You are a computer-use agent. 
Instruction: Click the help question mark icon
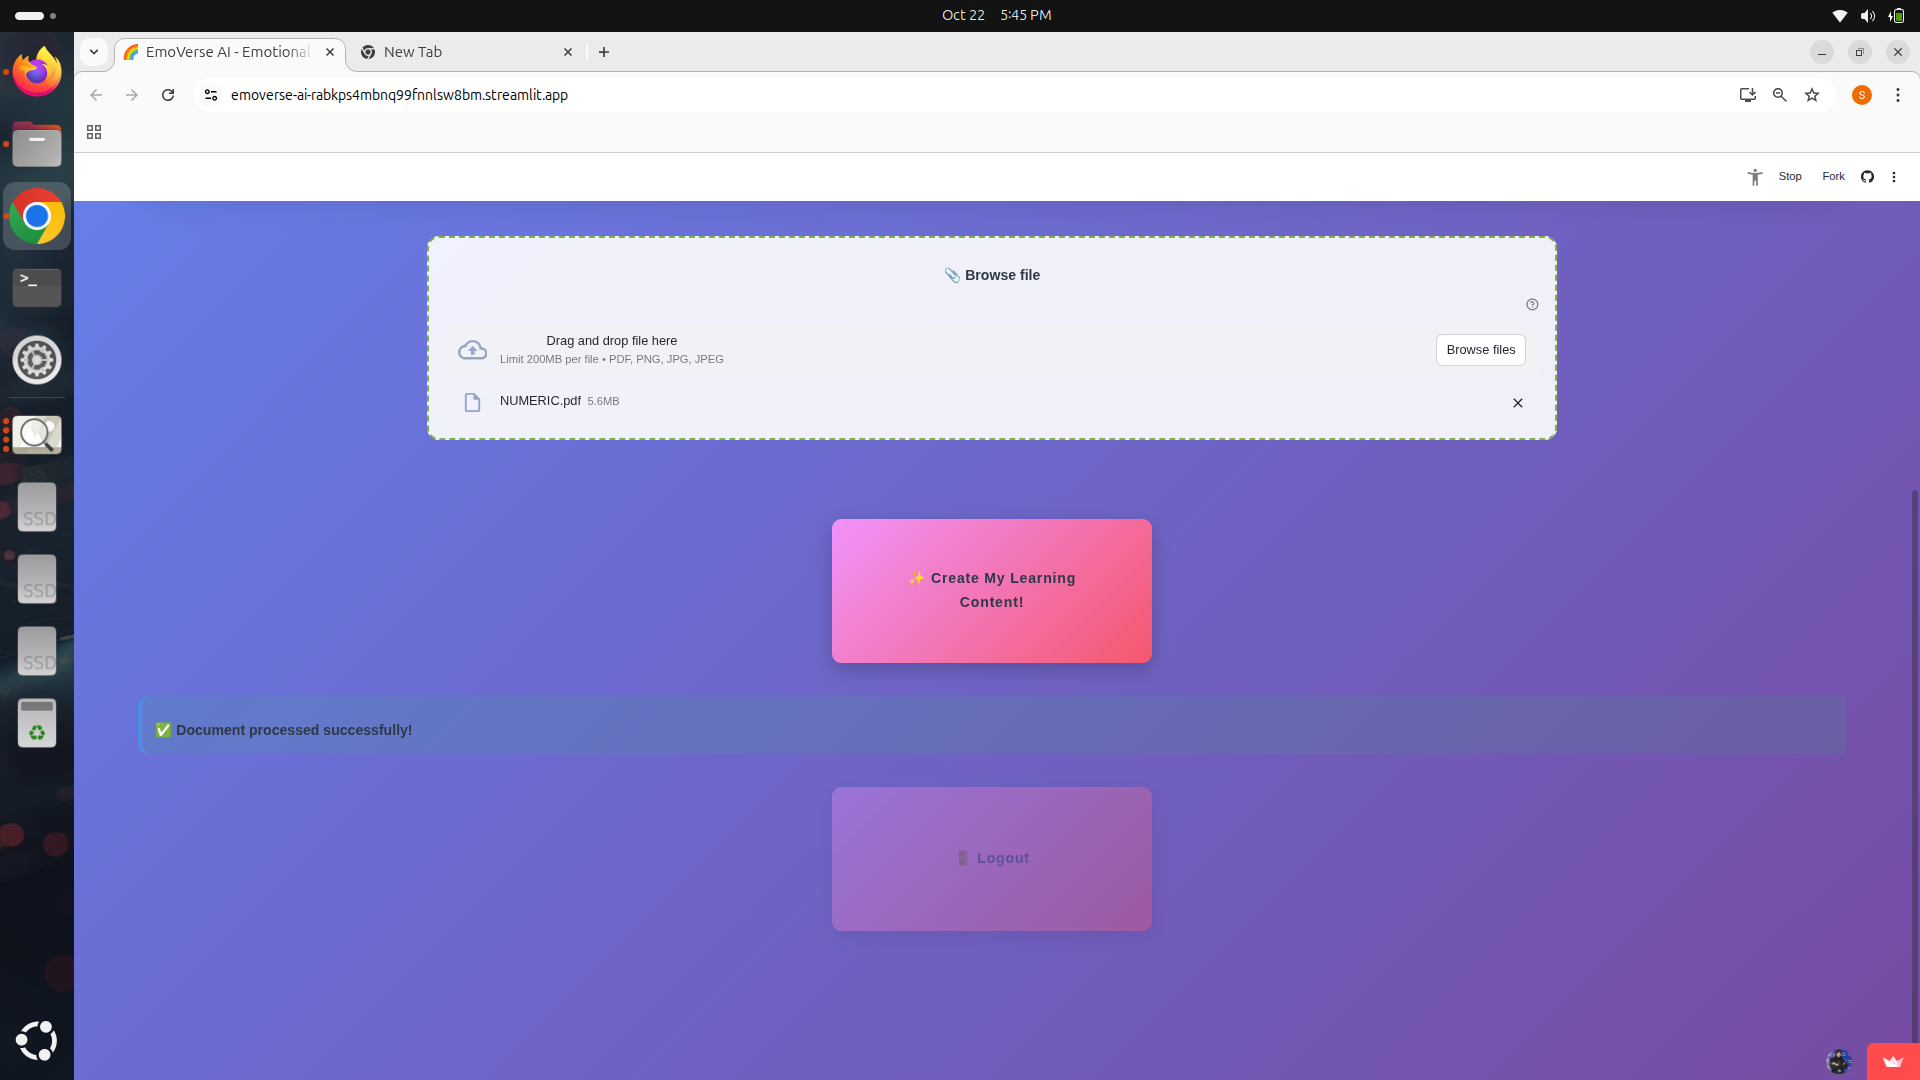click(1532, 305)
